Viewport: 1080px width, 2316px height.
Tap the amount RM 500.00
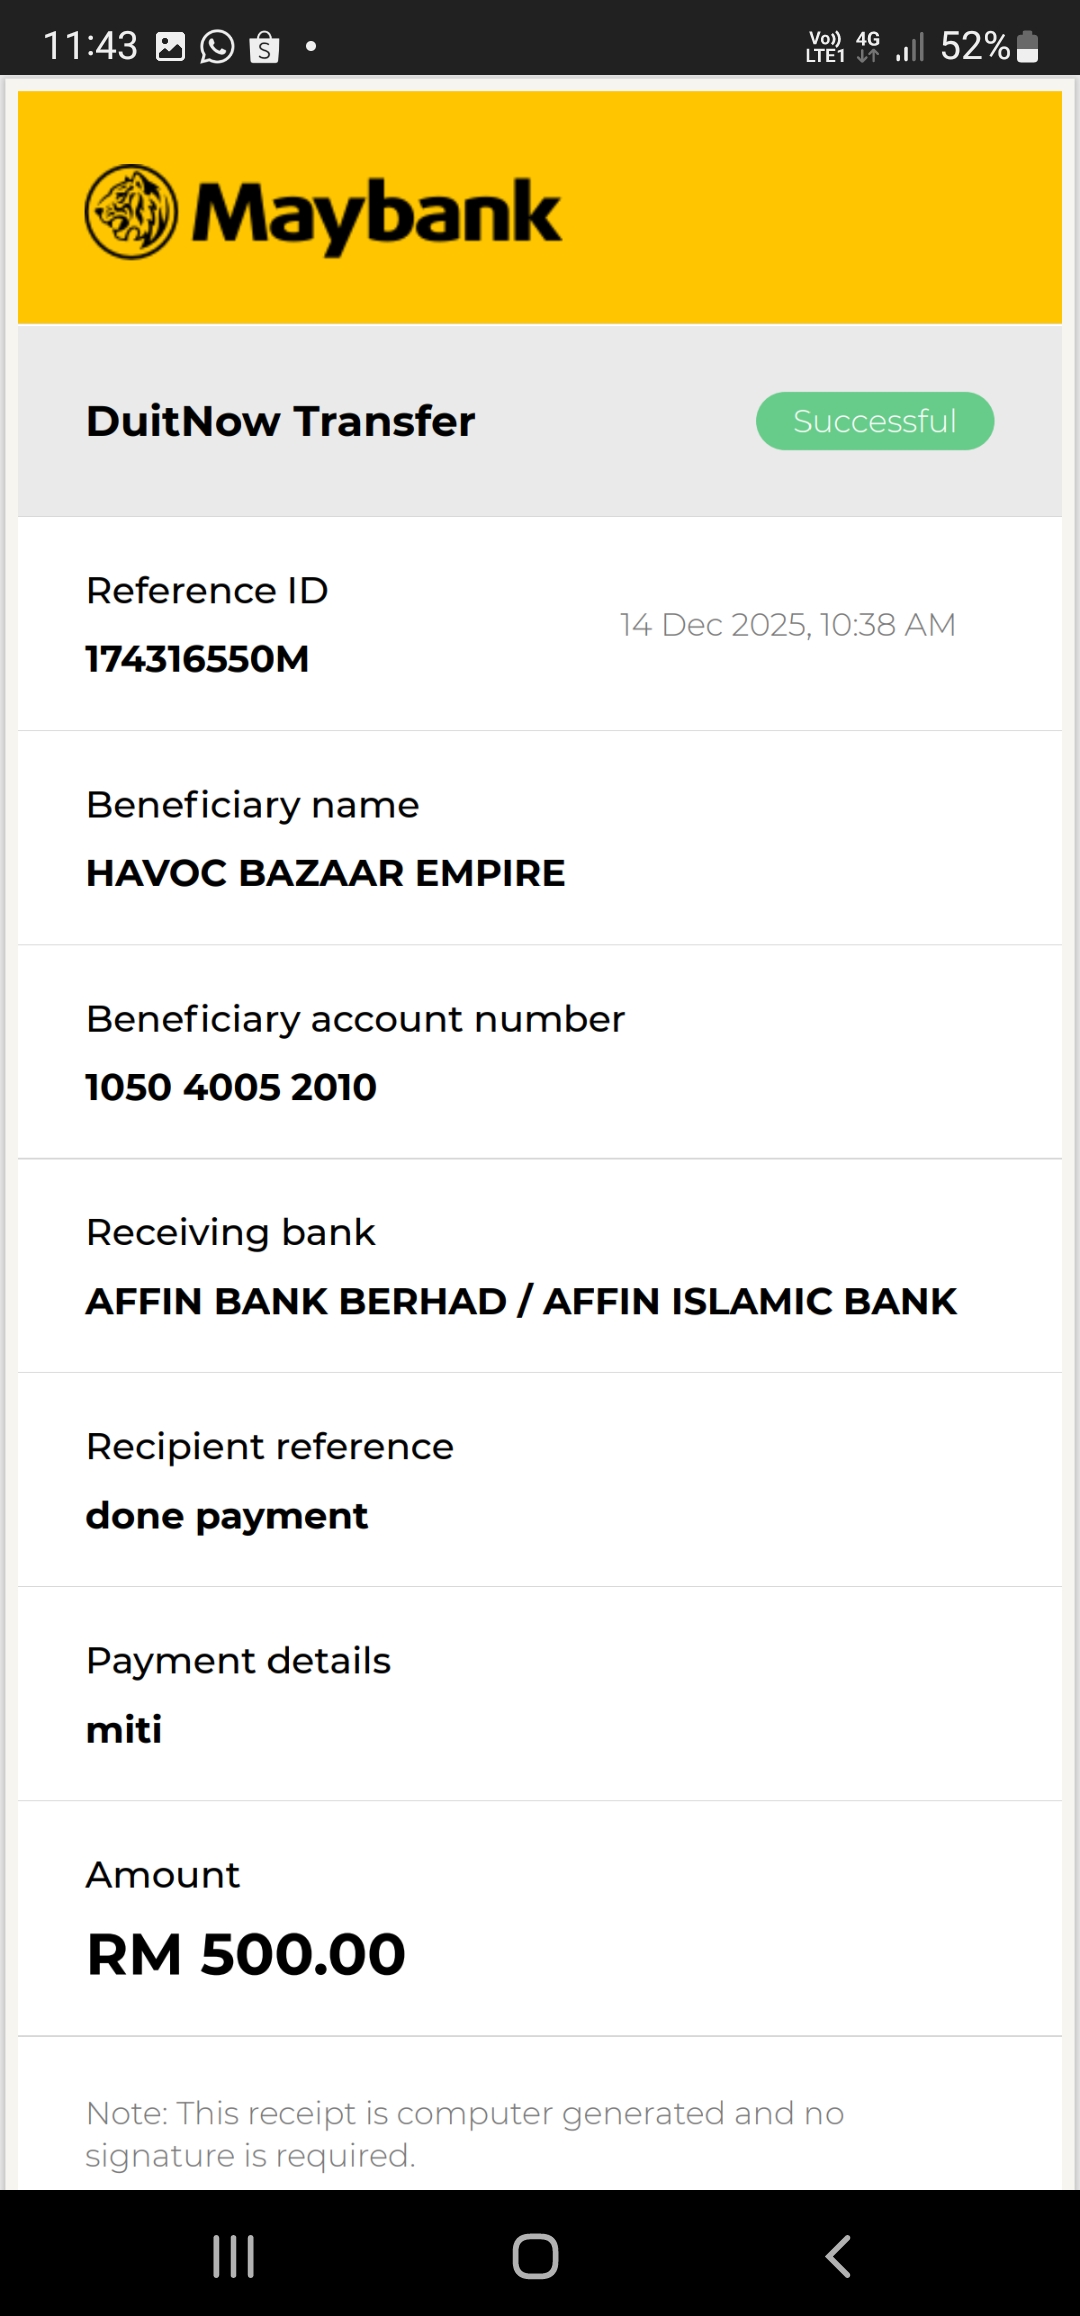click(x=246, y=1954)
